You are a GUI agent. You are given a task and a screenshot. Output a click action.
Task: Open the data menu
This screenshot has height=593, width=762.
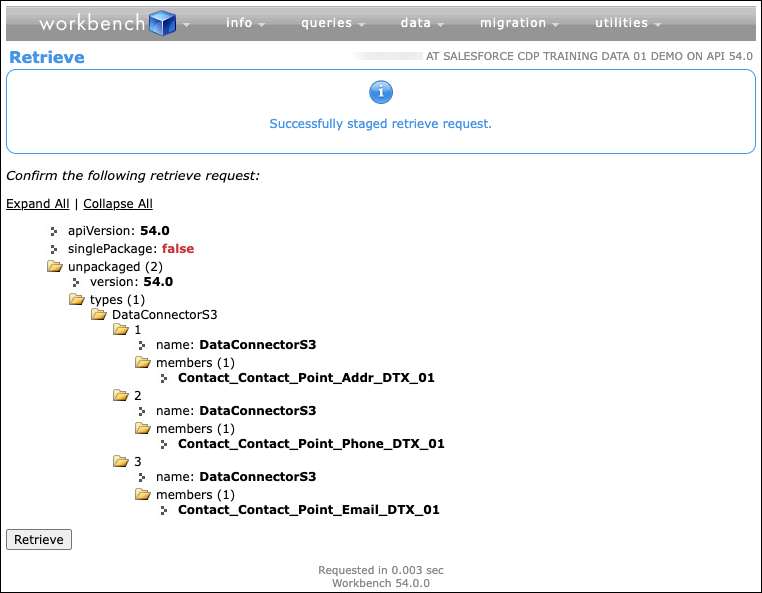422,23
